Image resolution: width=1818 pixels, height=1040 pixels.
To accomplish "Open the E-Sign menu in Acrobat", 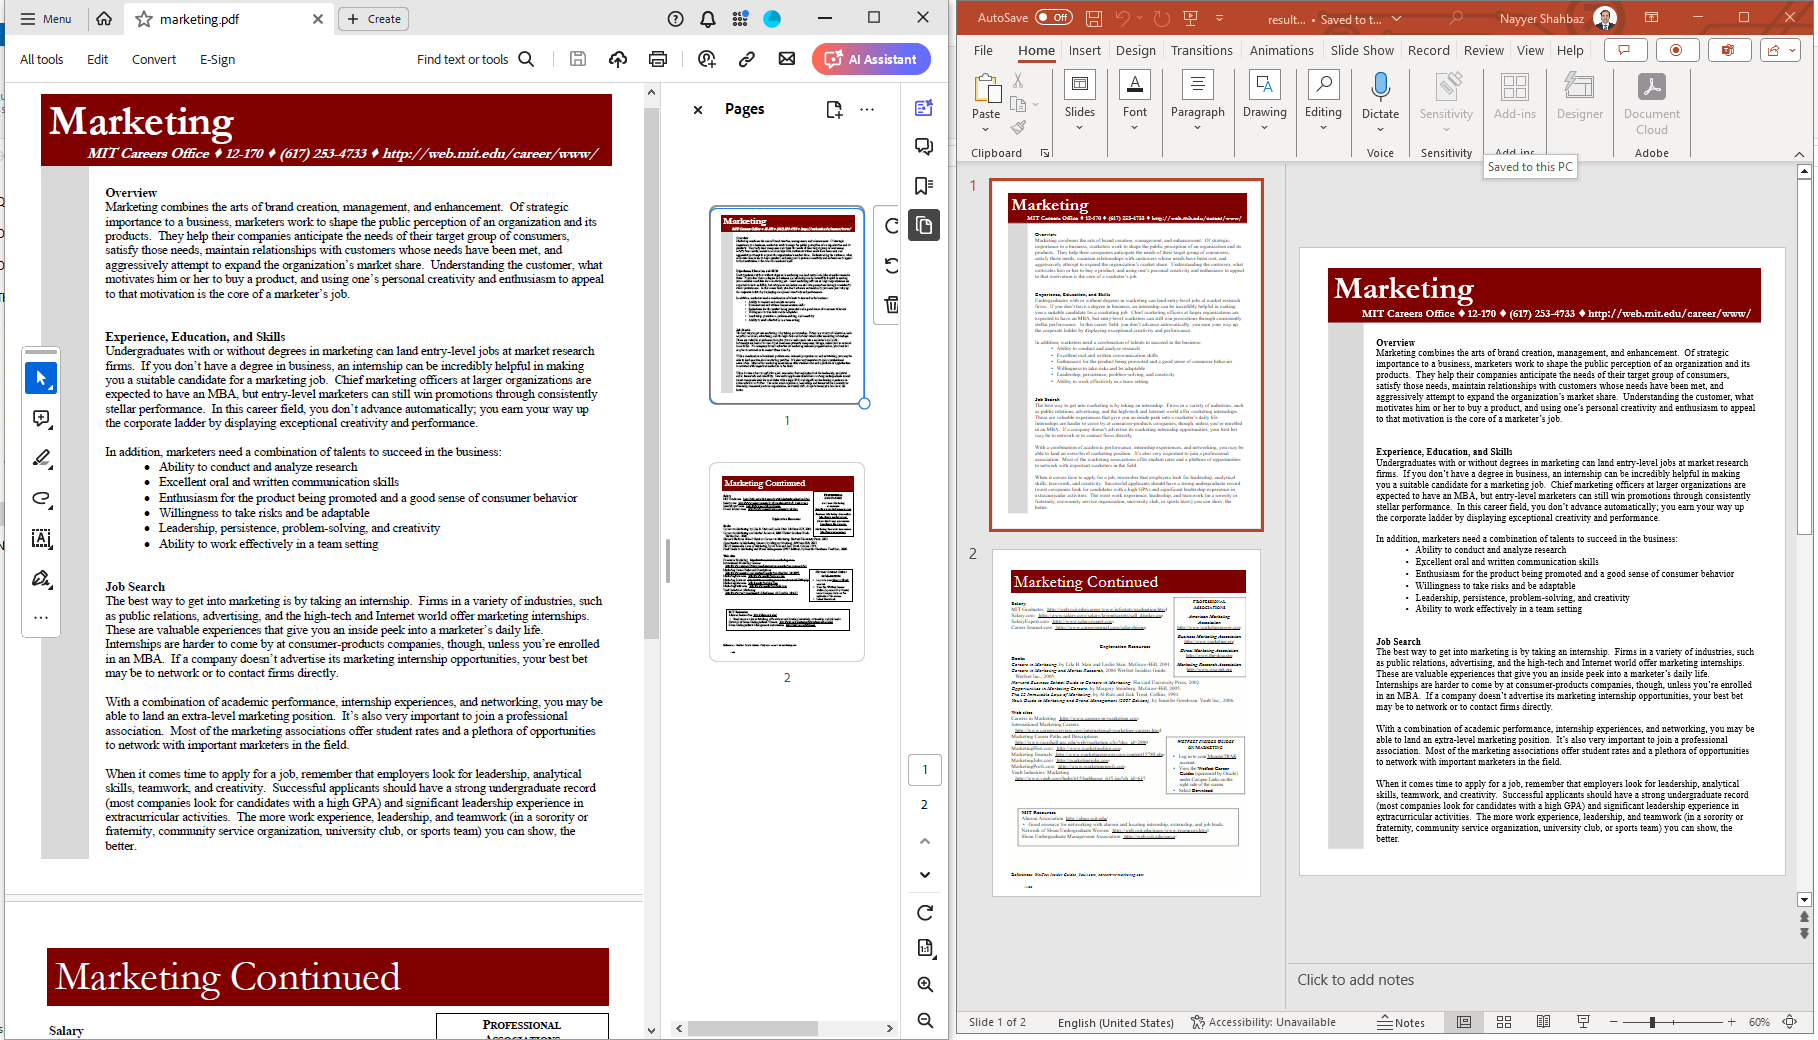I will (x=217, y=59).
